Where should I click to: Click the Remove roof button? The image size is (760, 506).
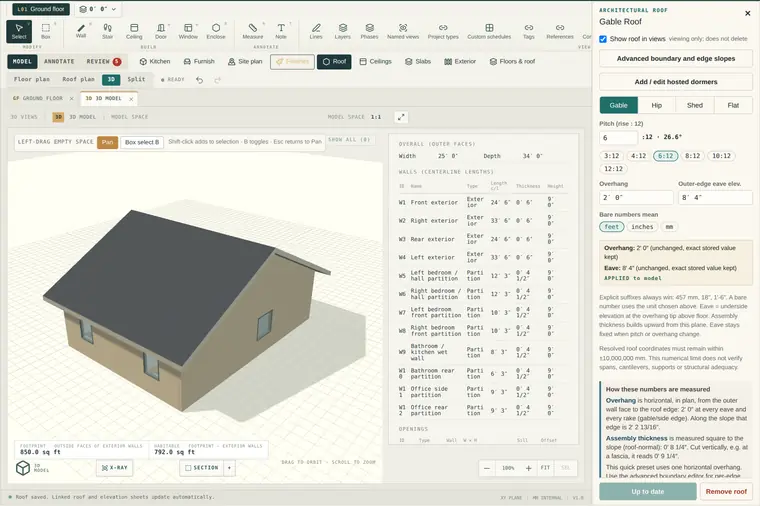(x=726, y=491)
